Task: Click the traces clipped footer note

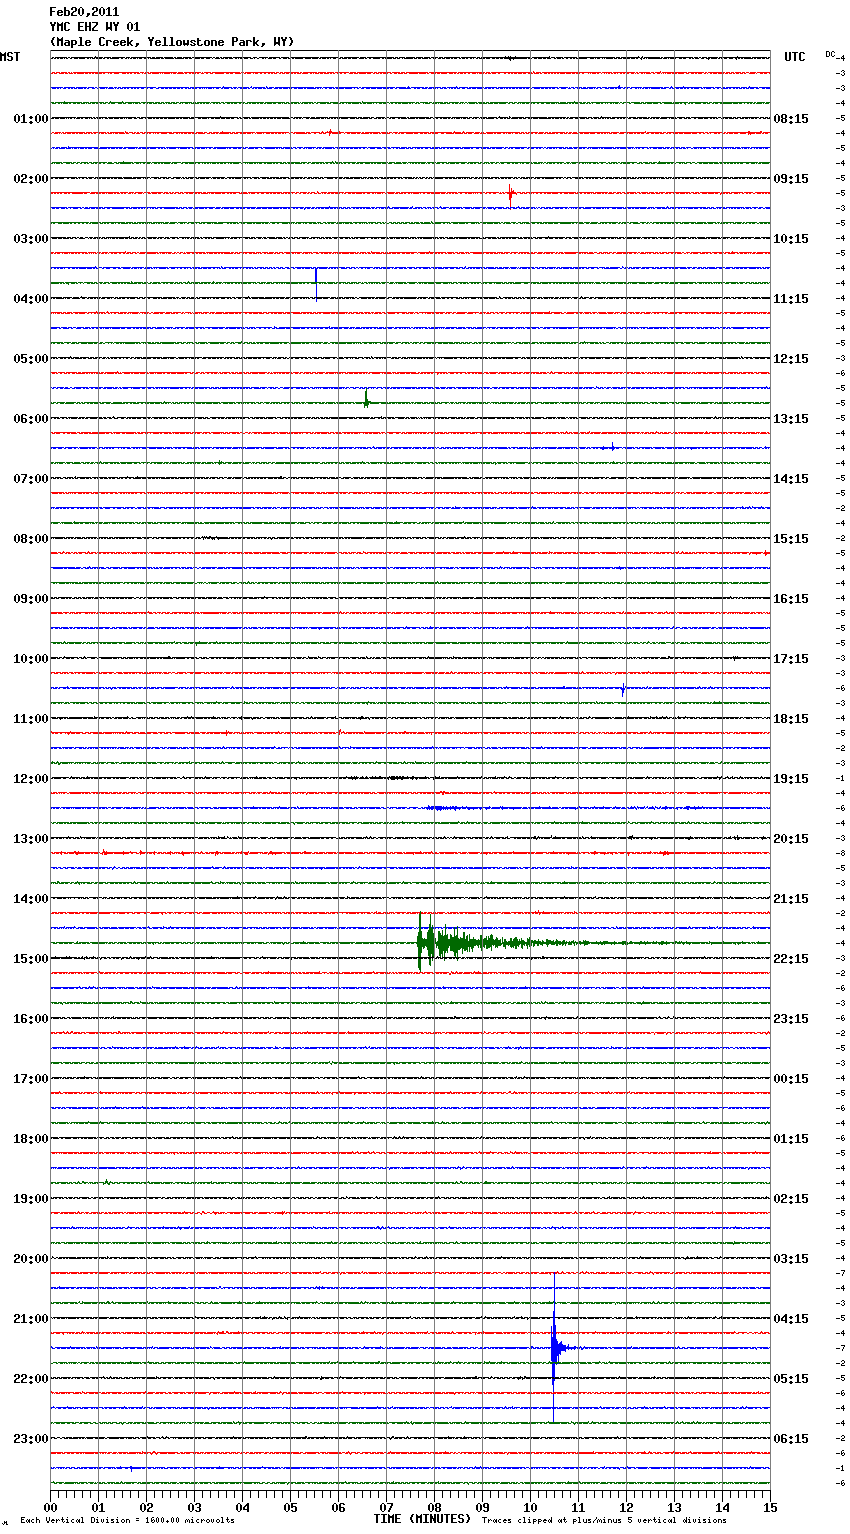Action: pyautogui.click(x=604, y=1521)
